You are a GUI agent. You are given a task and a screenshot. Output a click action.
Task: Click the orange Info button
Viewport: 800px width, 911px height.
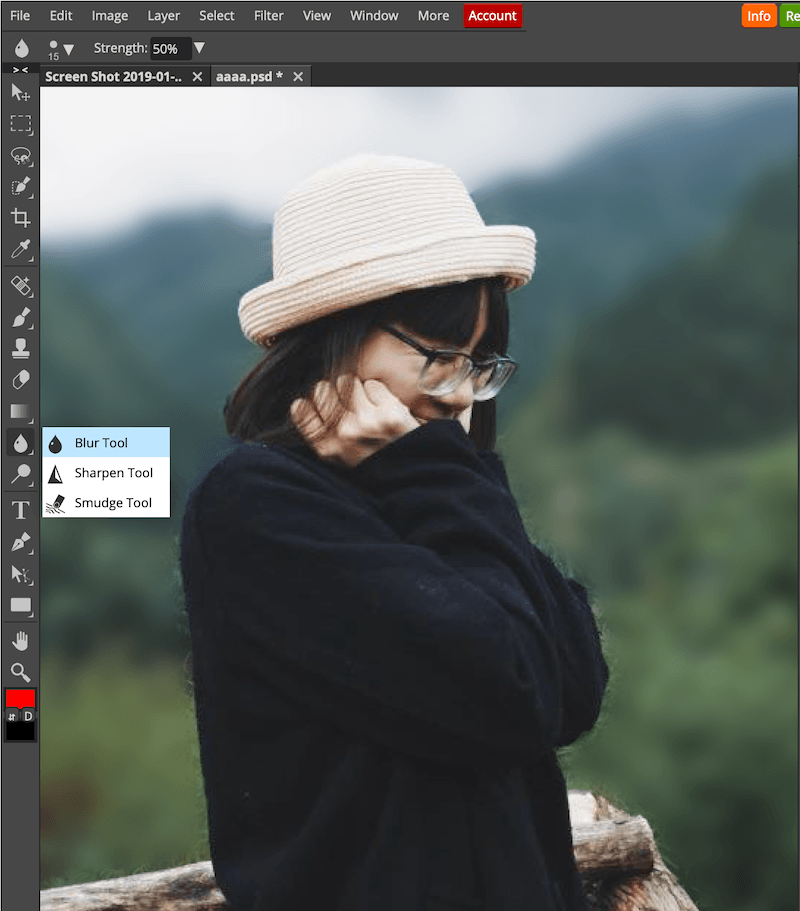point(759,16)
